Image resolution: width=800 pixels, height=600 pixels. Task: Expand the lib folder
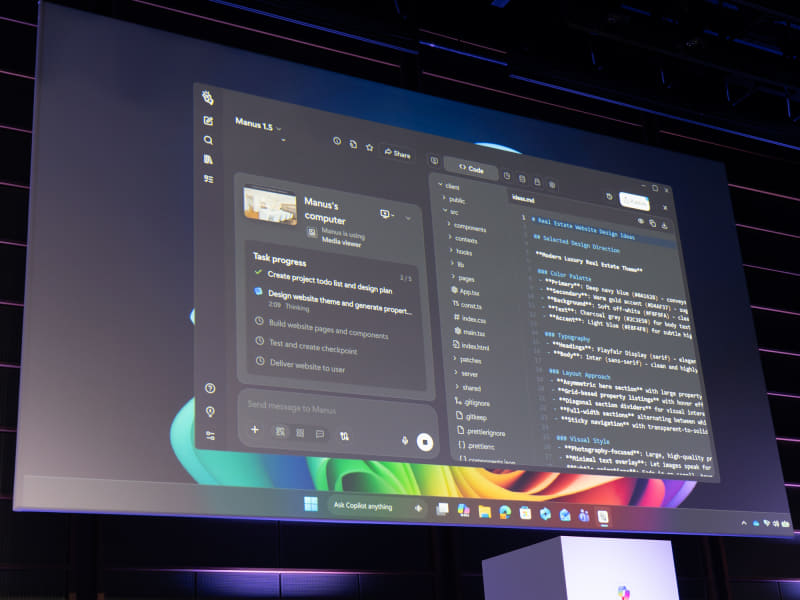click(x=457, y=264)
